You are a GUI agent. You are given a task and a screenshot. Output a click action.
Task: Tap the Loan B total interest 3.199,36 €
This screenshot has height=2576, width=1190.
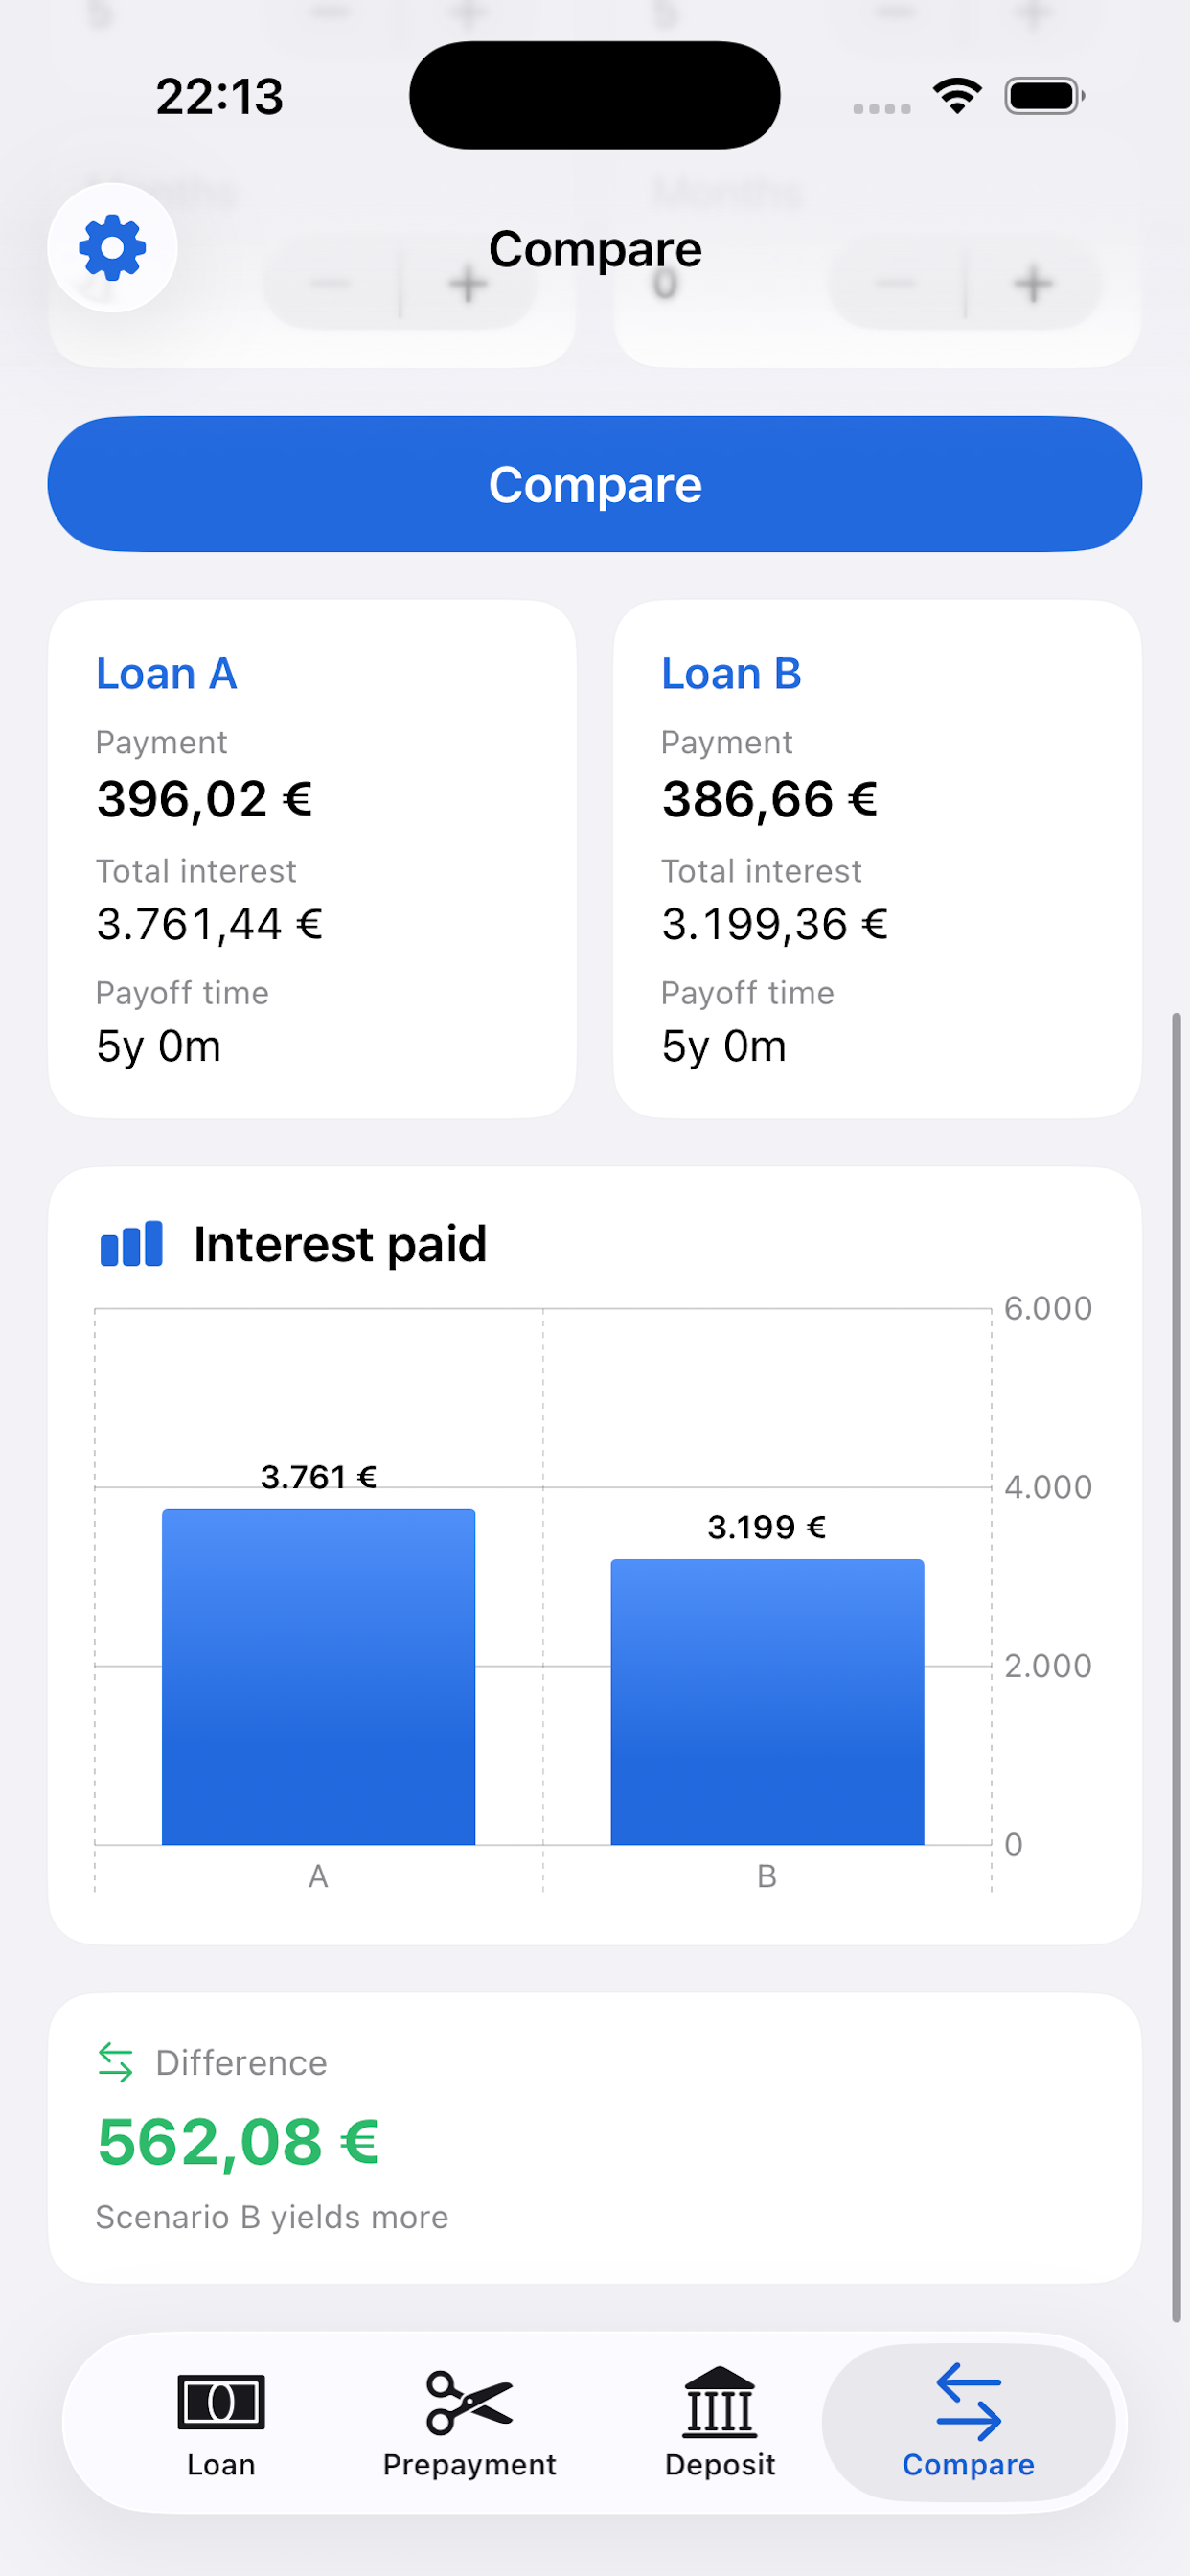[775, 924]
